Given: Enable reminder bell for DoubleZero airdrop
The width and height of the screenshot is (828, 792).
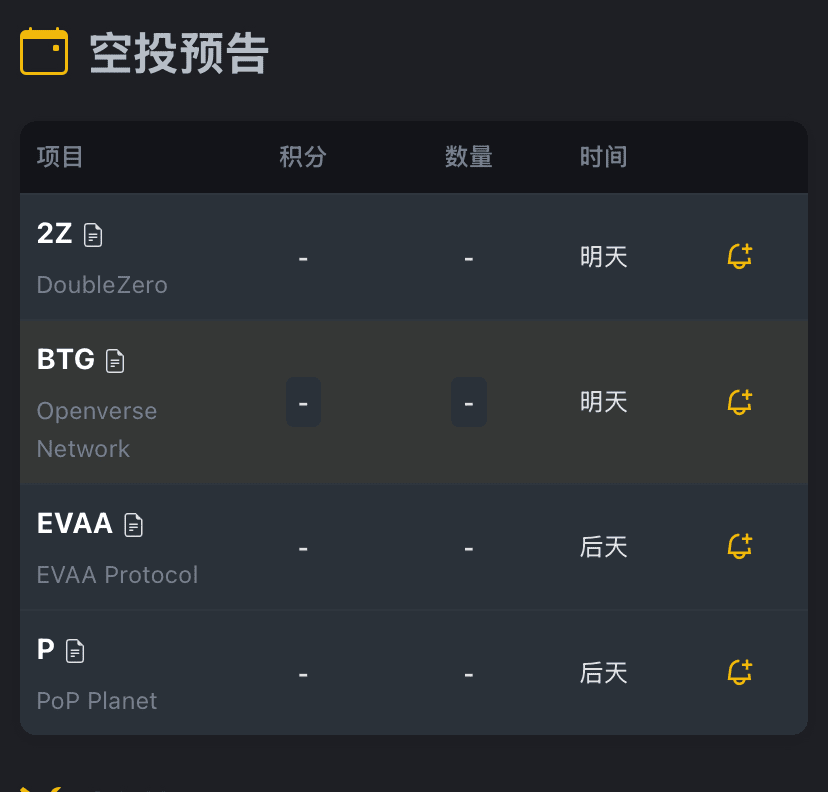Looking at the screenshot, I should click(x=739, y=257).
